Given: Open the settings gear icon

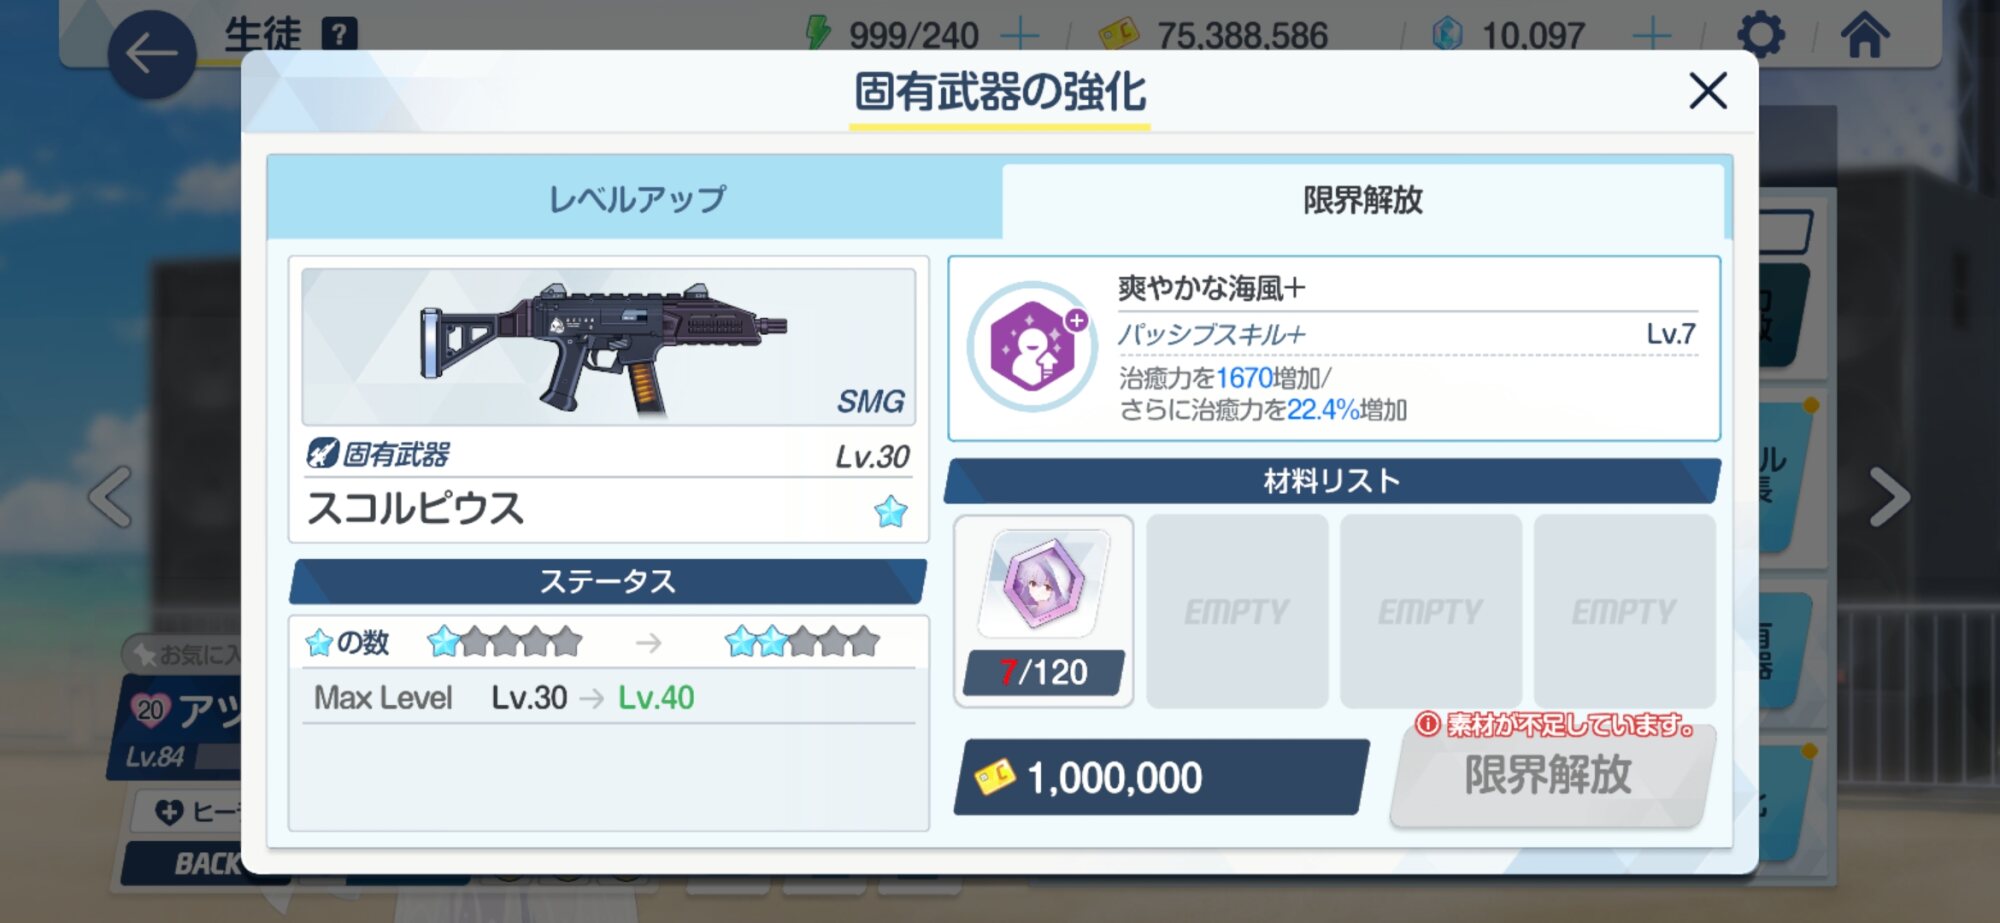Looking at the screenshot, I should click(x=1761, y=35).
